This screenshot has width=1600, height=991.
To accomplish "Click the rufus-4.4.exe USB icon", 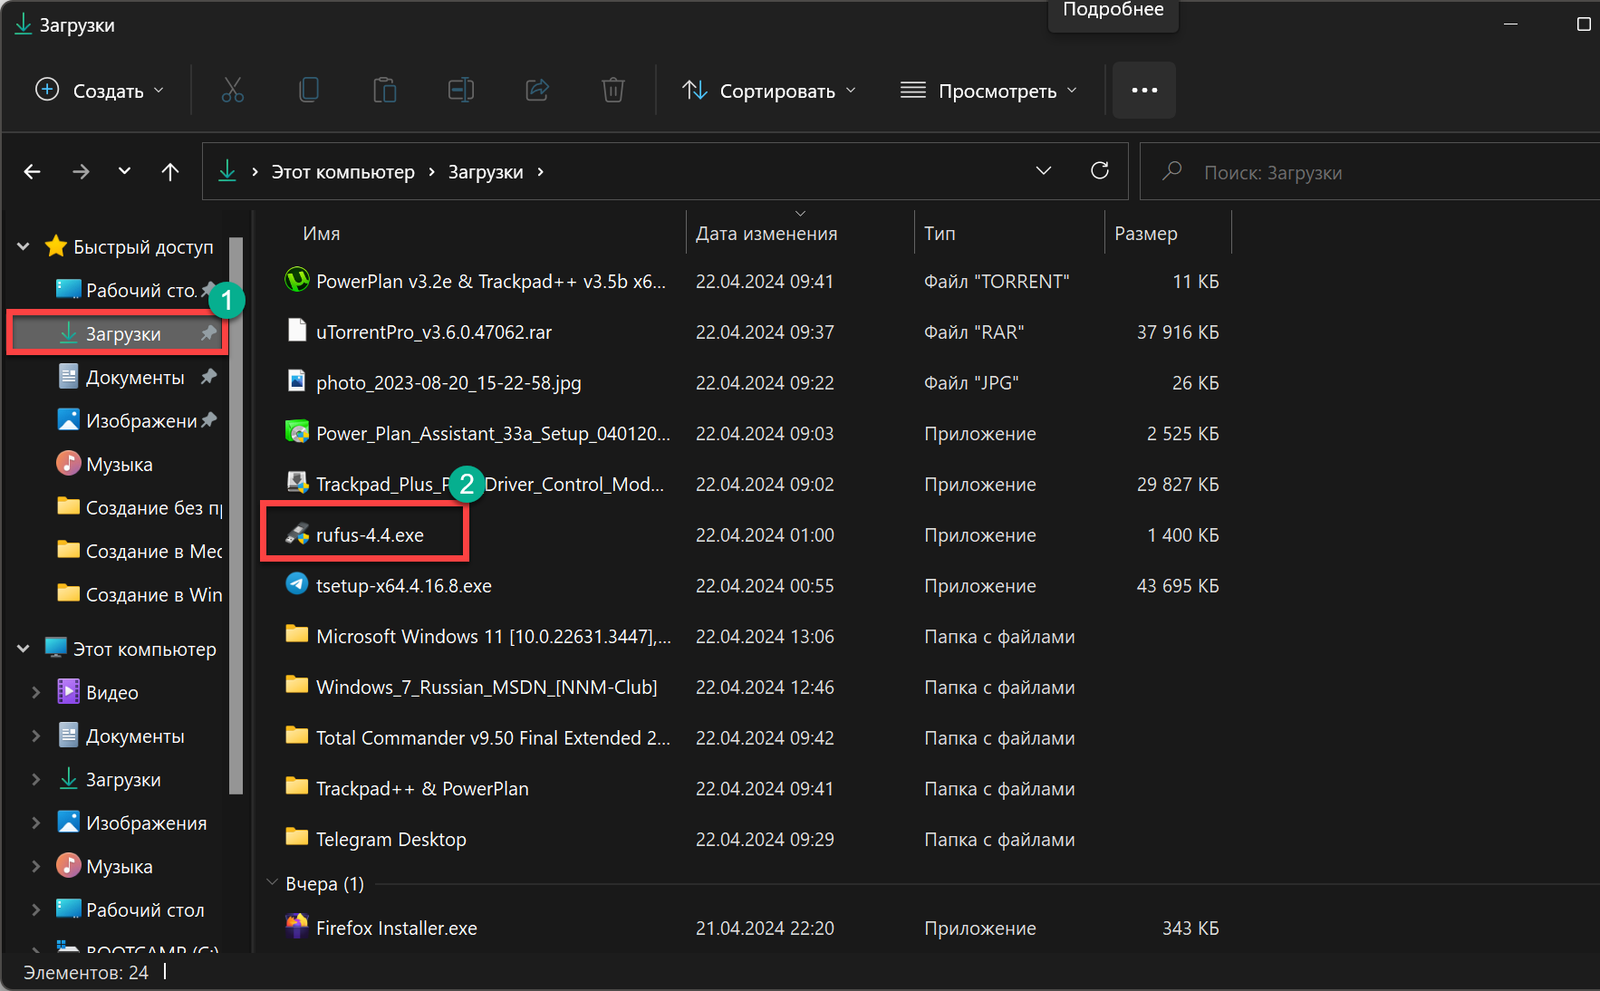I will pyautogui.click(x=297, y=534).
